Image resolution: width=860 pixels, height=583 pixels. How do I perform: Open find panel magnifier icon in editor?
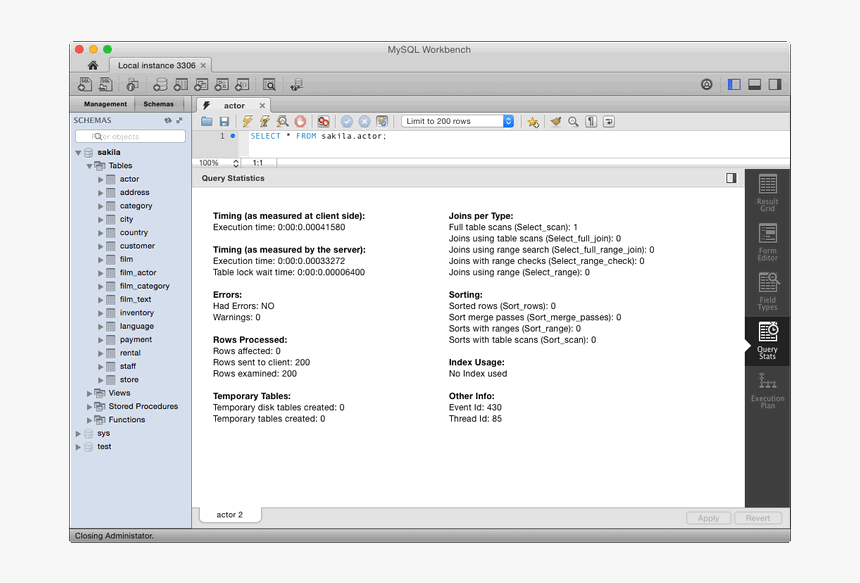coord(573,122)
